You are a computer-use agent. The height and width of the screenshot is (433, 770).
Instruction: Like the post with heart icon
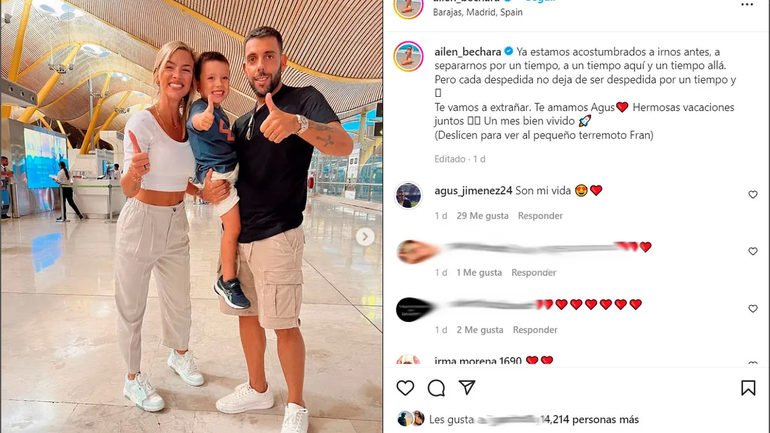(405, 388)
